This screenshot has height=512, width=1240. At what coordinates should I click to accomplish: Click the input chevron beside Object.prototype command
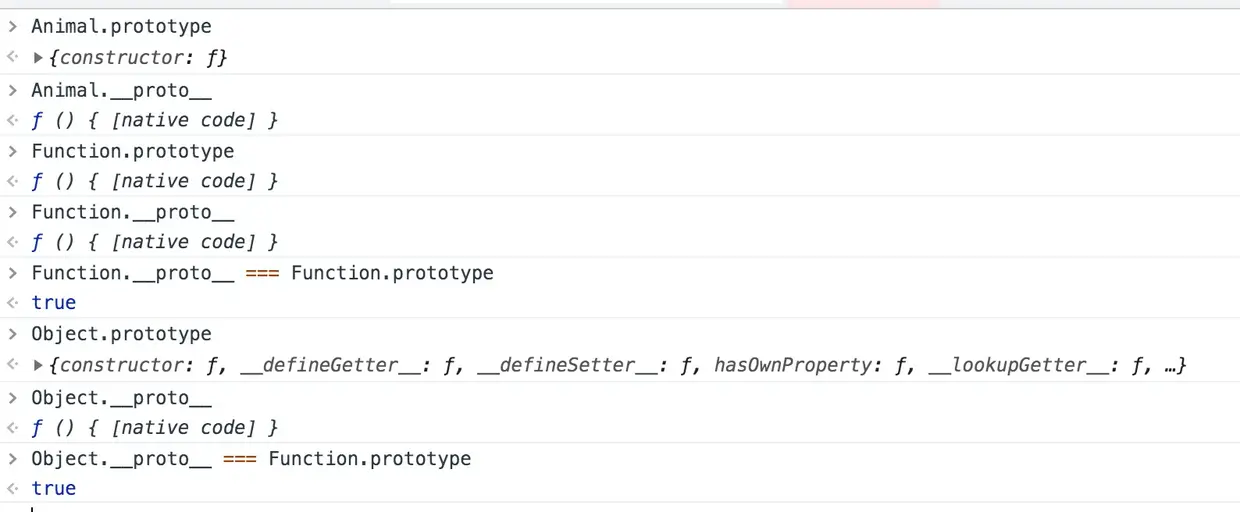(12, 334)
